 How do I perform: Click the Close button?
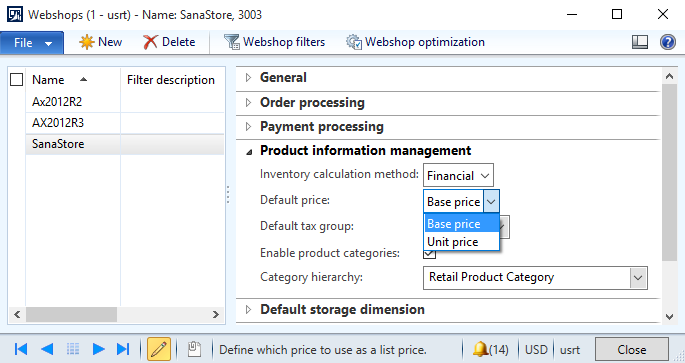pos(631,349)
